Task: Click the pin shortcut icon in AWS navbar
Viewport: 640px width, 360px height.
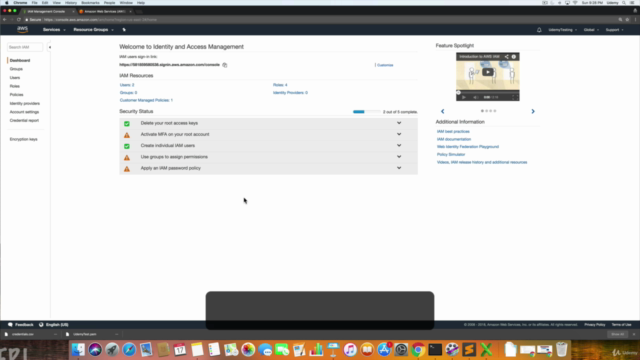Action: click(124, 30)
